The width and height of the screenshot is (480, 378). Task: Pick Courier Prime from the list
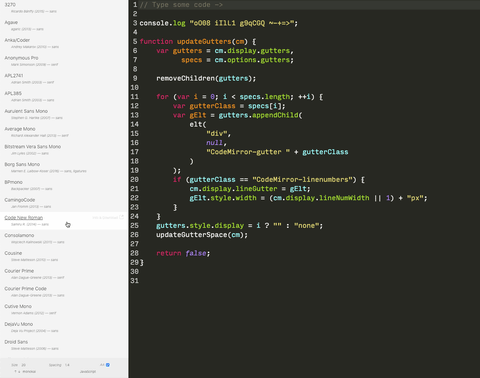pyautogui.click(x=19, y=271)
